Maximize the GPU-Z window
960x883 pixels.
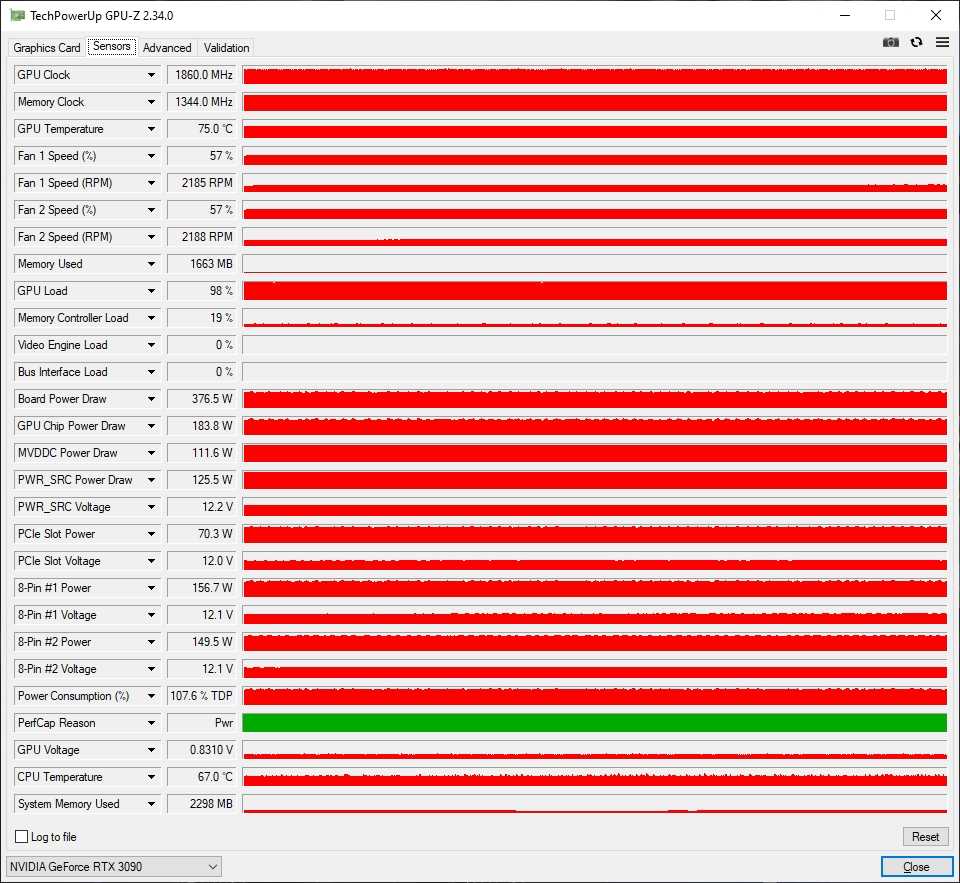point(890,15)
